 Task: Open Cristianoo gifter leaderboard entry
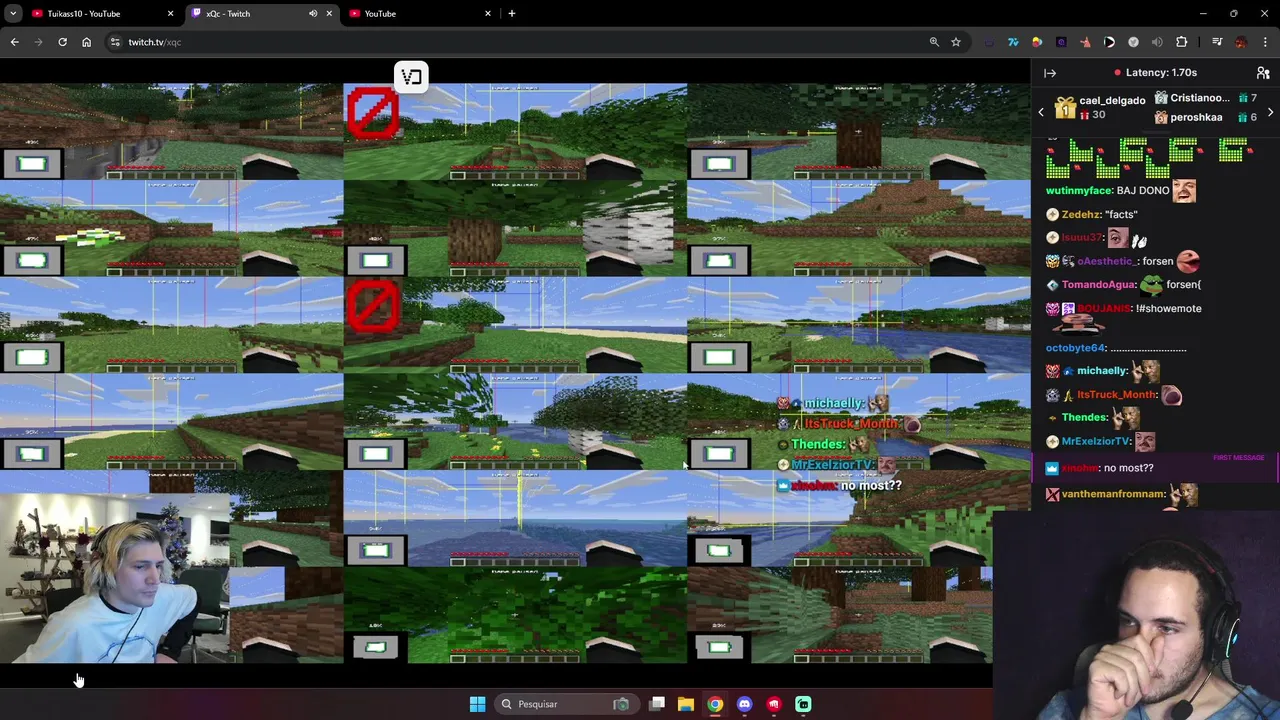1205,98
